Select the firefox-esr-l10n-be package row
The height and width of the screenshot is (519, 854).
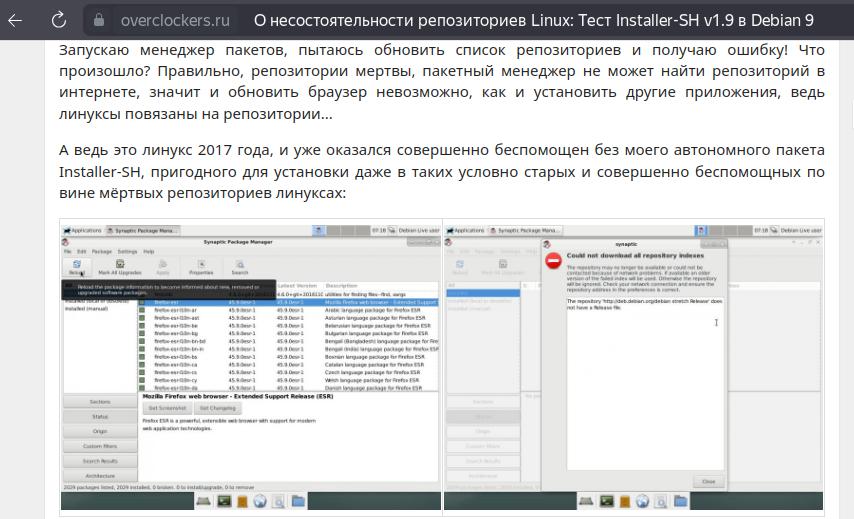click(288, 326)
